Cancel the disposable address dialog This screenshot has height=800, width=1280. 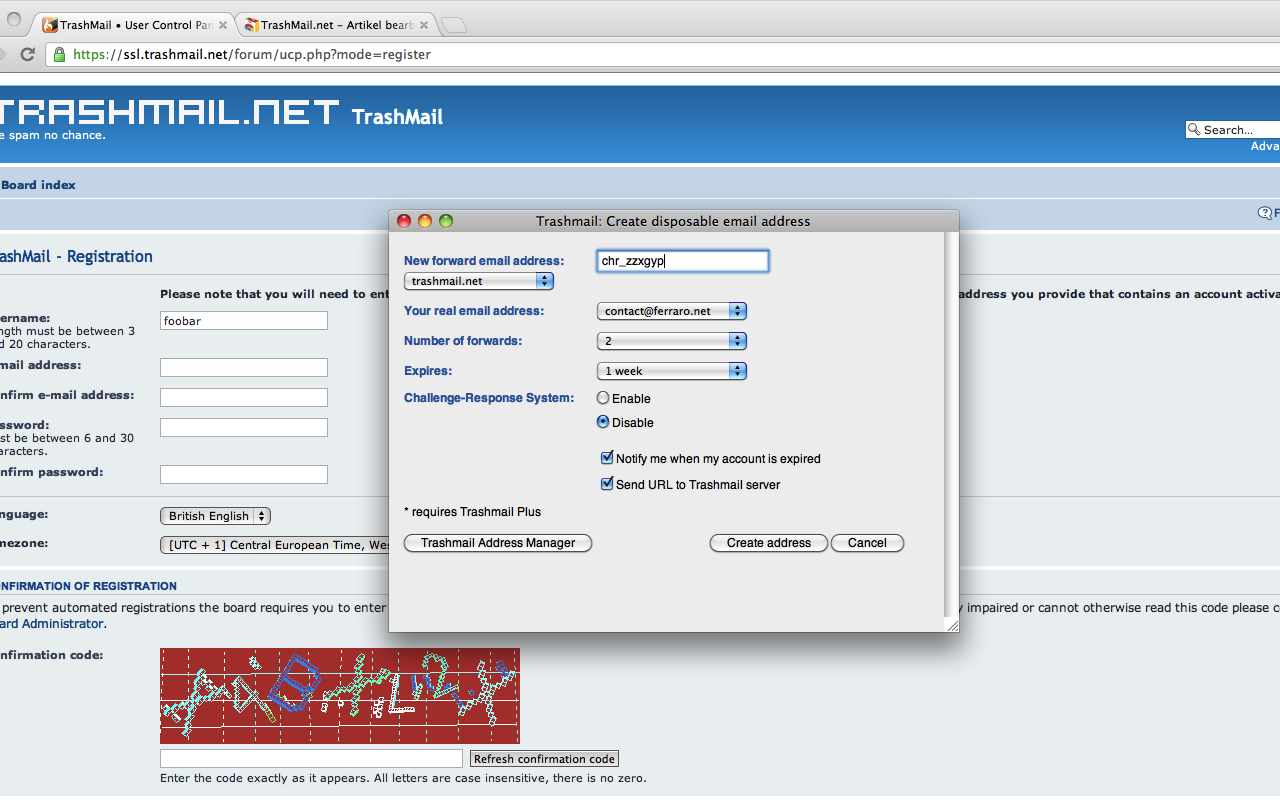[x=867, y=543]
